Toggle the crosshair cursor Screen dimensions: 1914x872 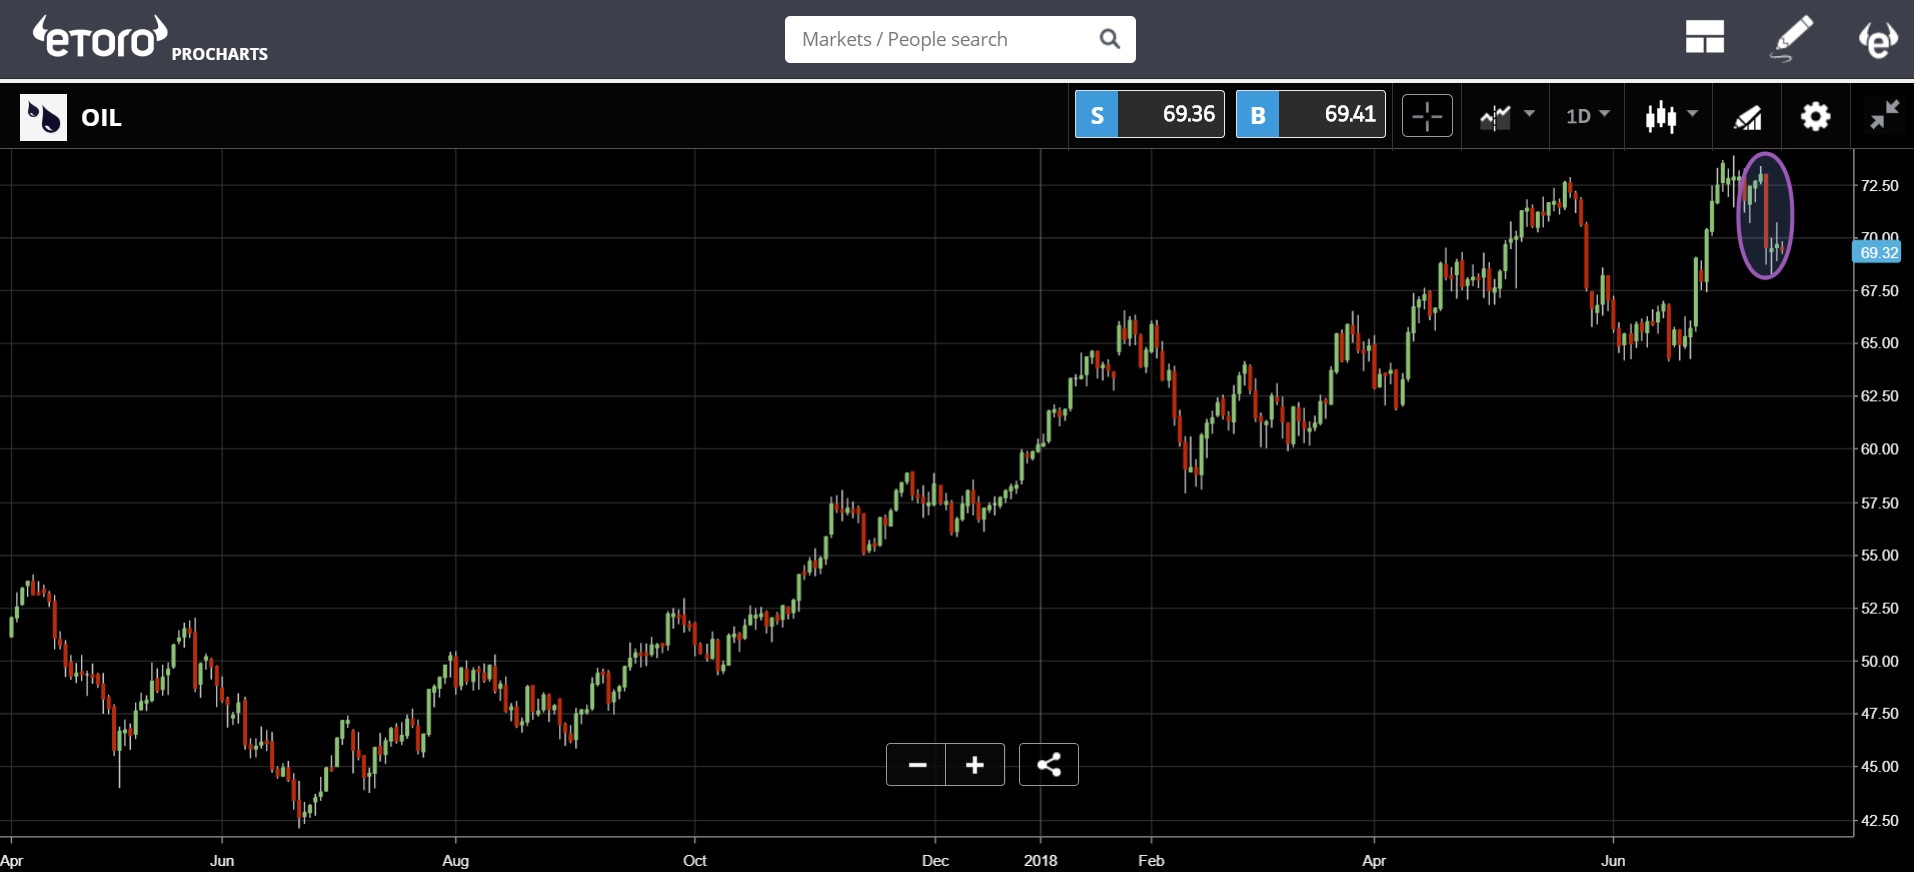(x=1427, y=117)
